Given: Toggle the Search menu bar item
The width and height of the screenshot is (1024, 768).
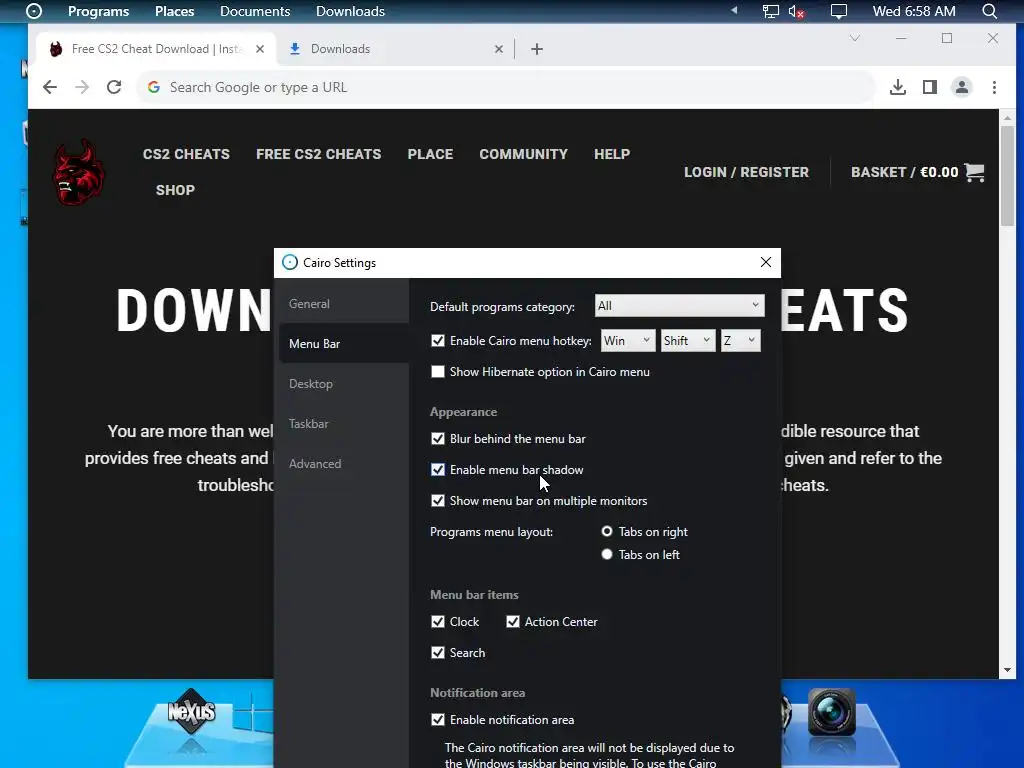Looking at the screenshot, I should point(438,652).
